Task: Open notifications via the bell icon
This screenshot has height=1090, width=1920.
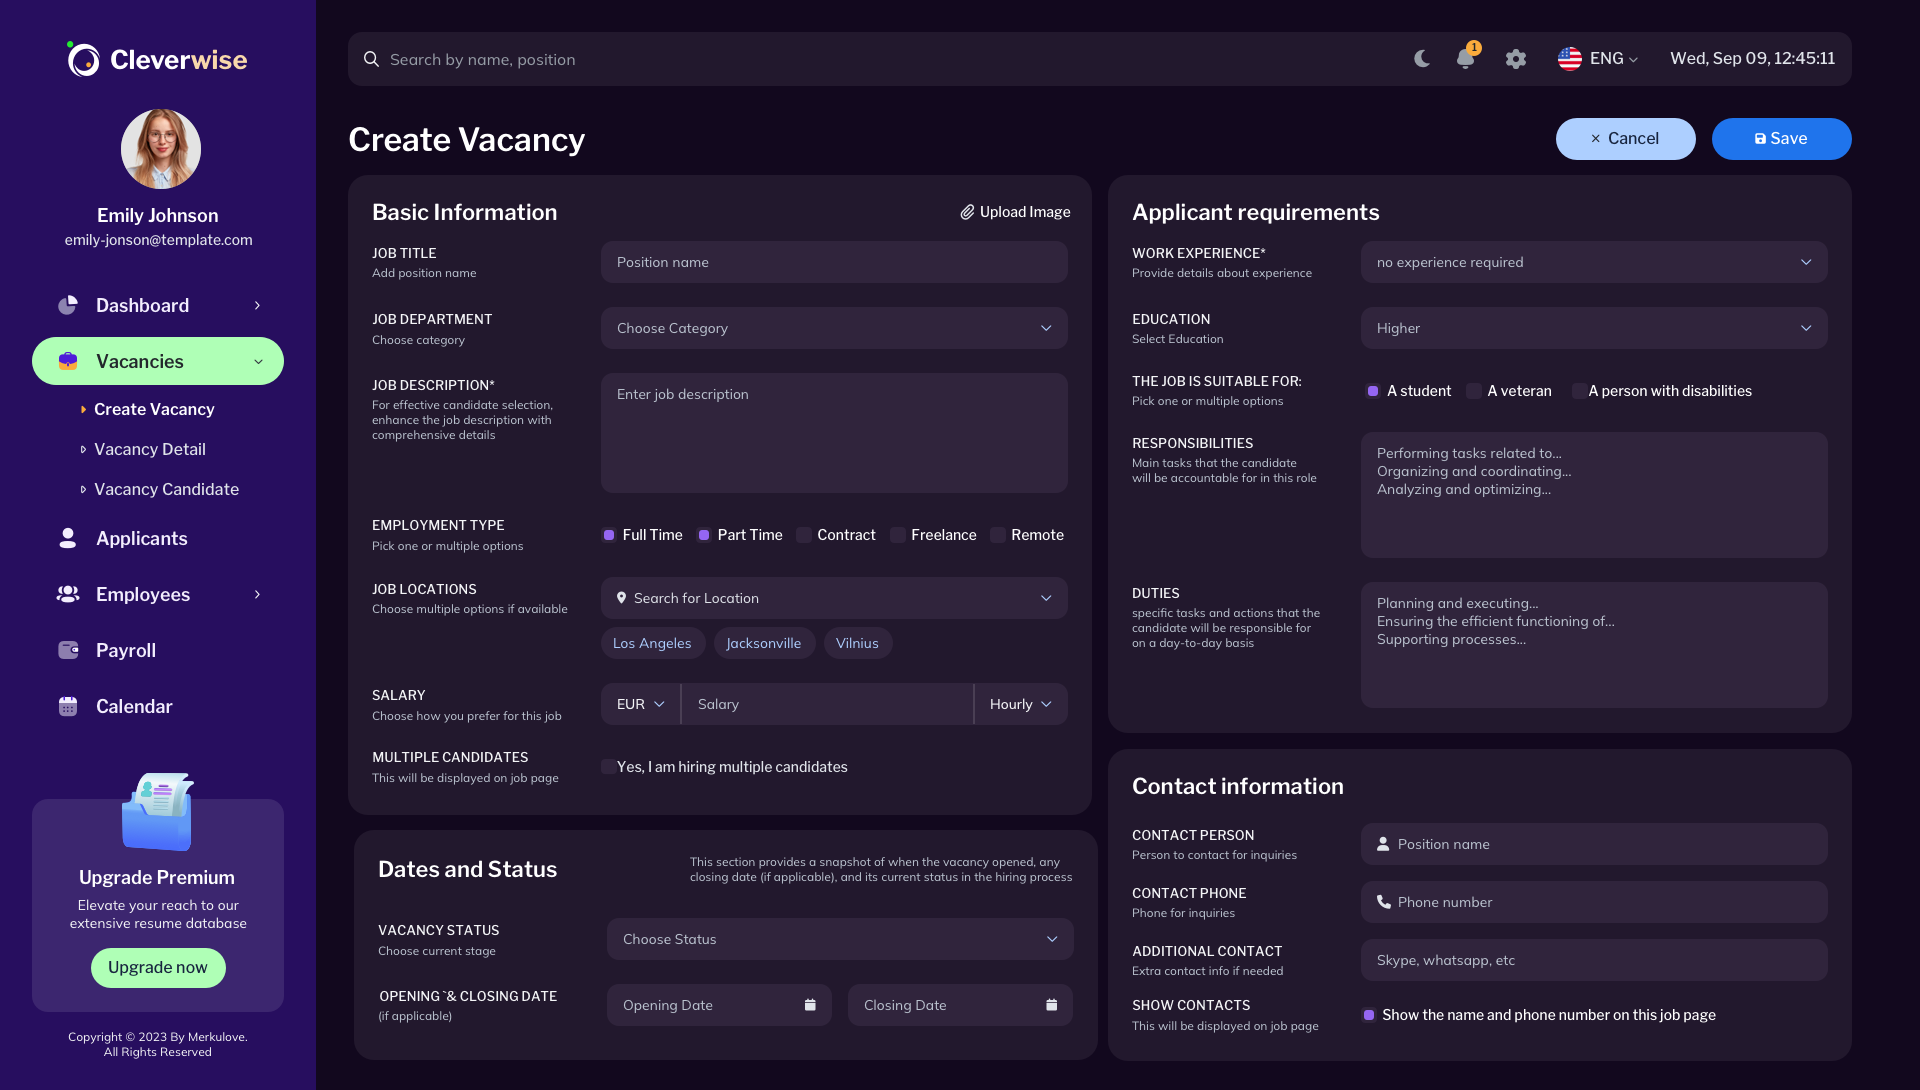Action: pos(1464,59)
